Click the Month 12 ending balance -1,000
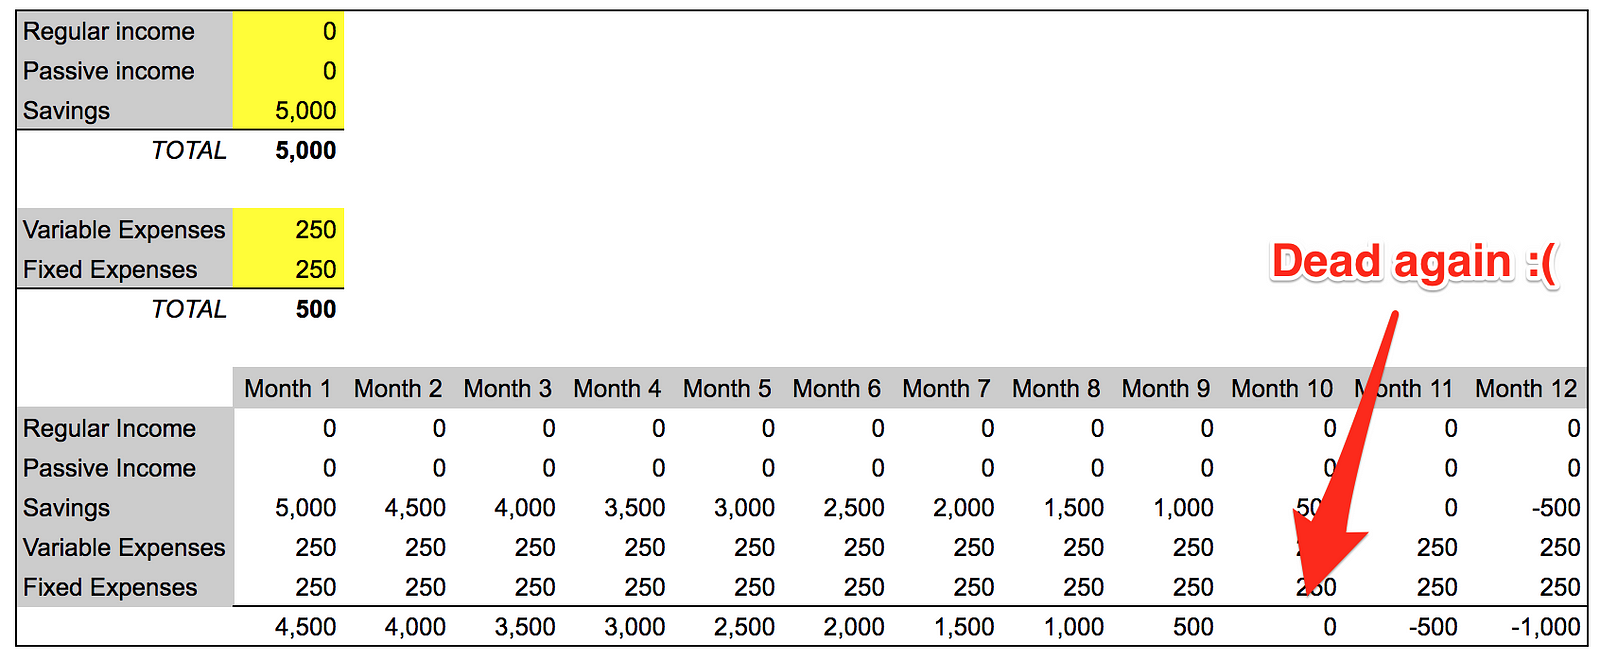Viewport: 1600px width, 660px height. click(1545, 628)
